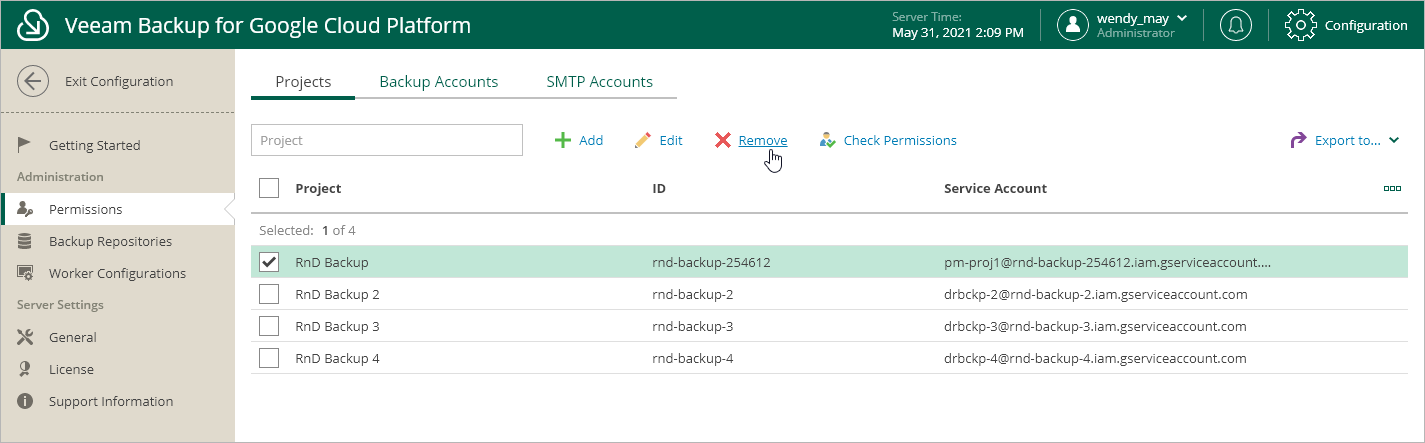Open the notifications bell icon
The width and height of the screenshot is (1425, 443).
[1236, 25]
